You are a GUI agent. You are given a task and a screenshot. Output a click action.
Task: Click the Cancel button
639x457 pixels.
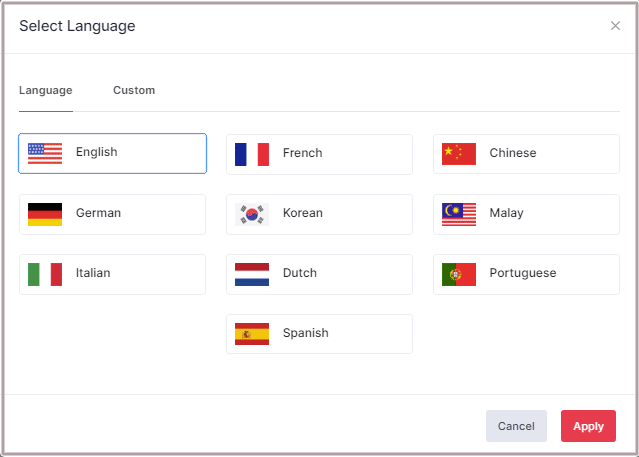pos(516,426)
